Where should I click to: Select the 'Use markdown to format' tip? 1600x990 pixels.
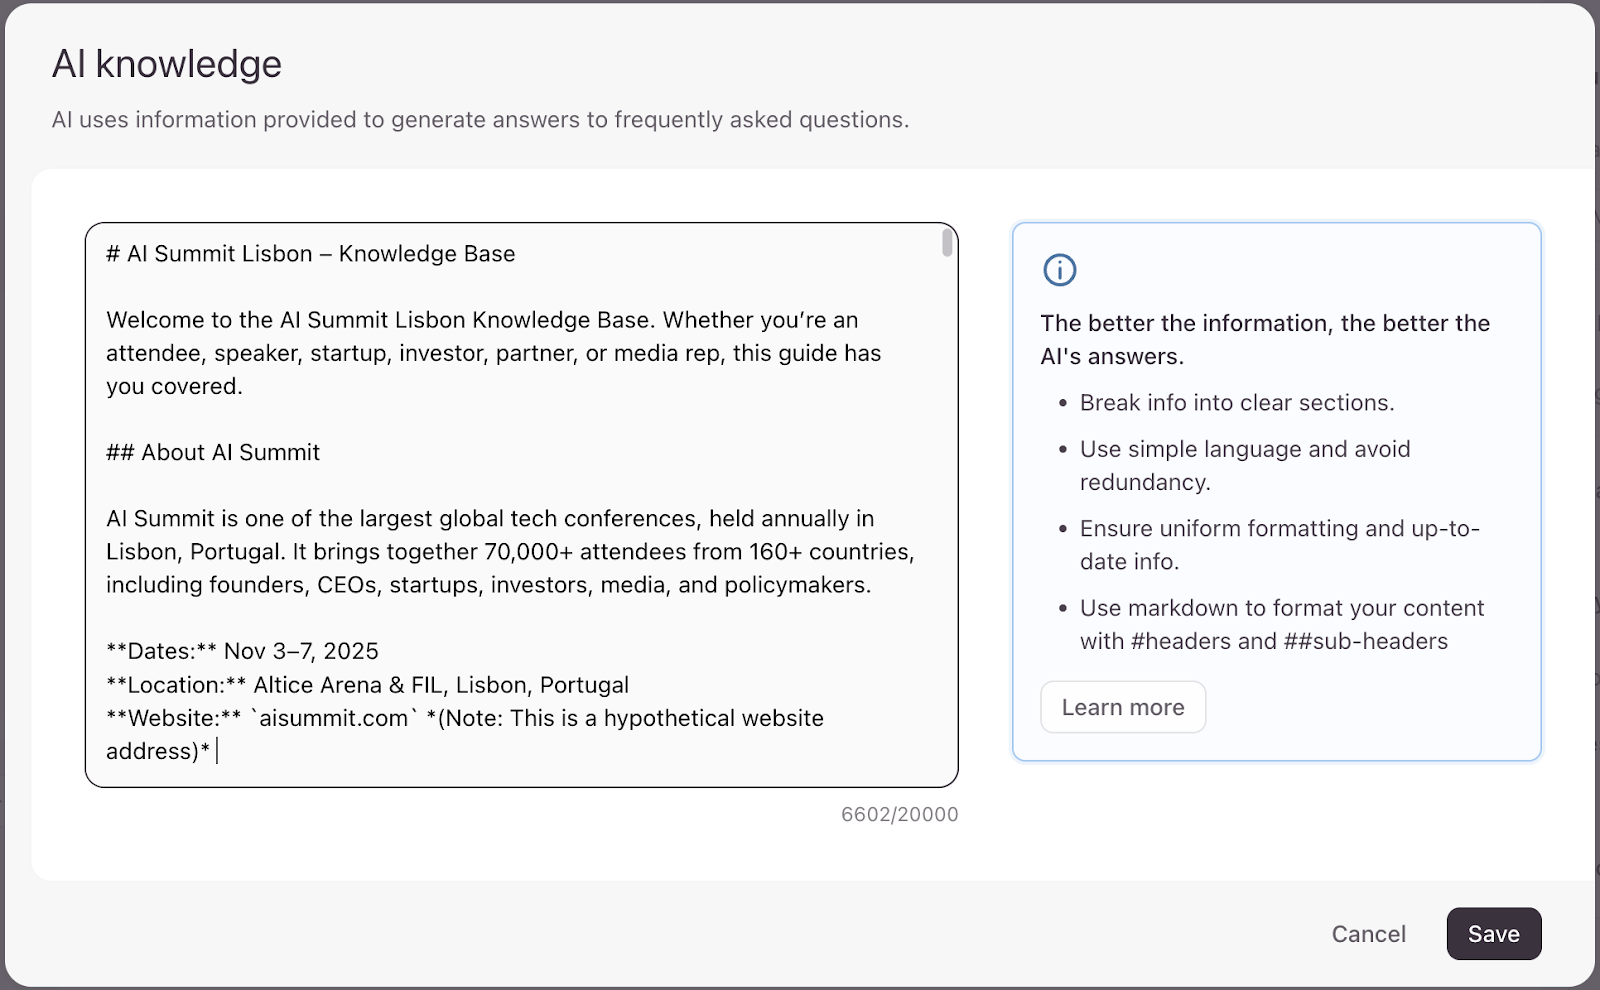pyautogui.click(x=1281, y=624)
